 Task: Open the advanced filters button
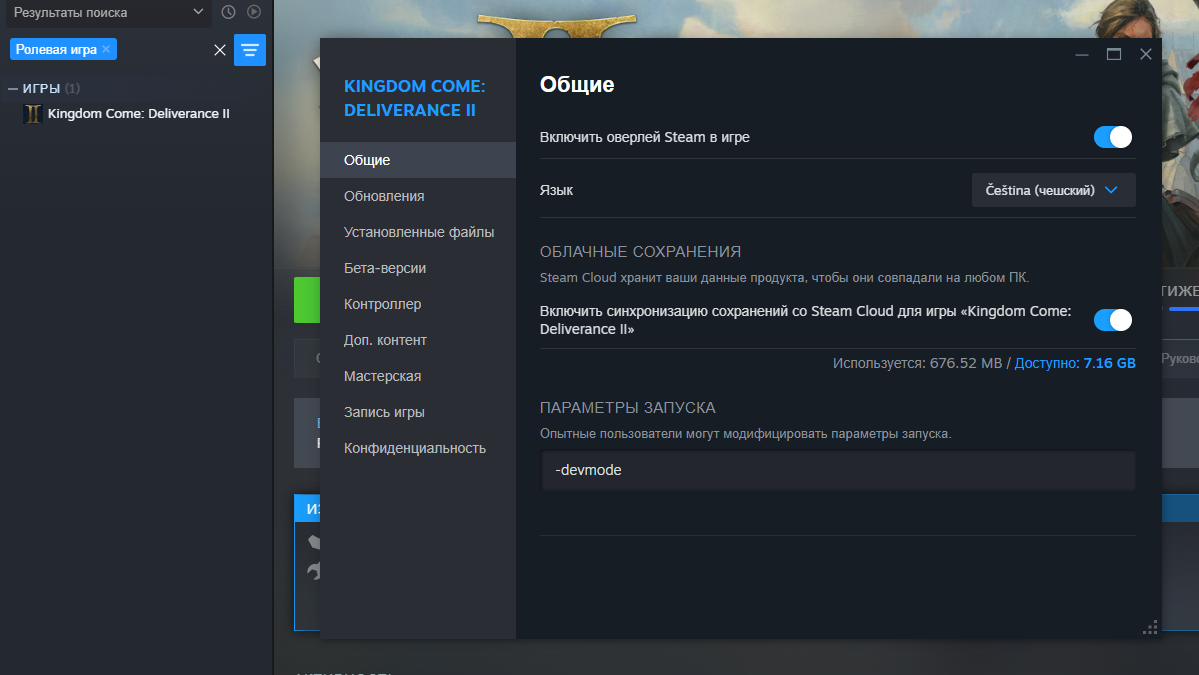point(249,50)
